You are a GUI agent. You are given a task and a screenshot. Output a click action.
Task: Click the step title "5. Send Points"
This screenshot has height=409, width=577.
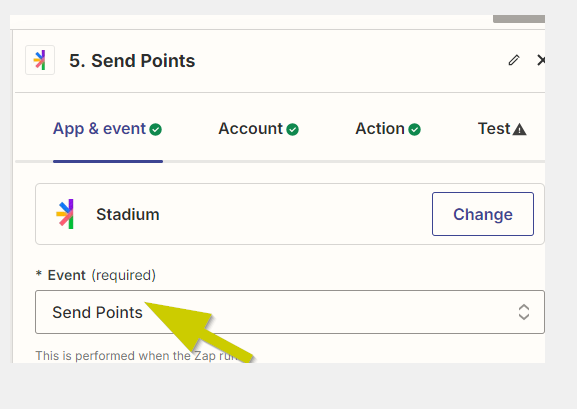tap(132, 61)
